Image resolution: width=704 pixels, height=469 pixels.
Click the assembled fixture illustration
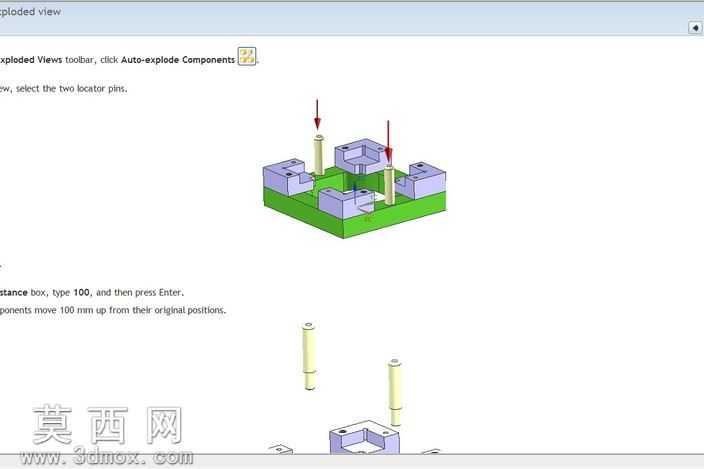coord(354,169)
